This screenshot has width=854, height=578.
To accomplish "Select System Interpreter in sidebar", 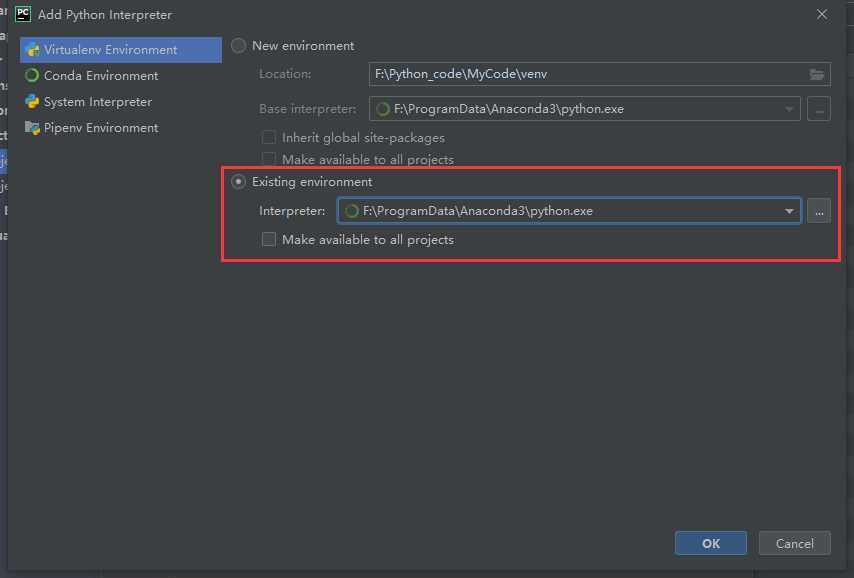I will click(x=120, y=102).
